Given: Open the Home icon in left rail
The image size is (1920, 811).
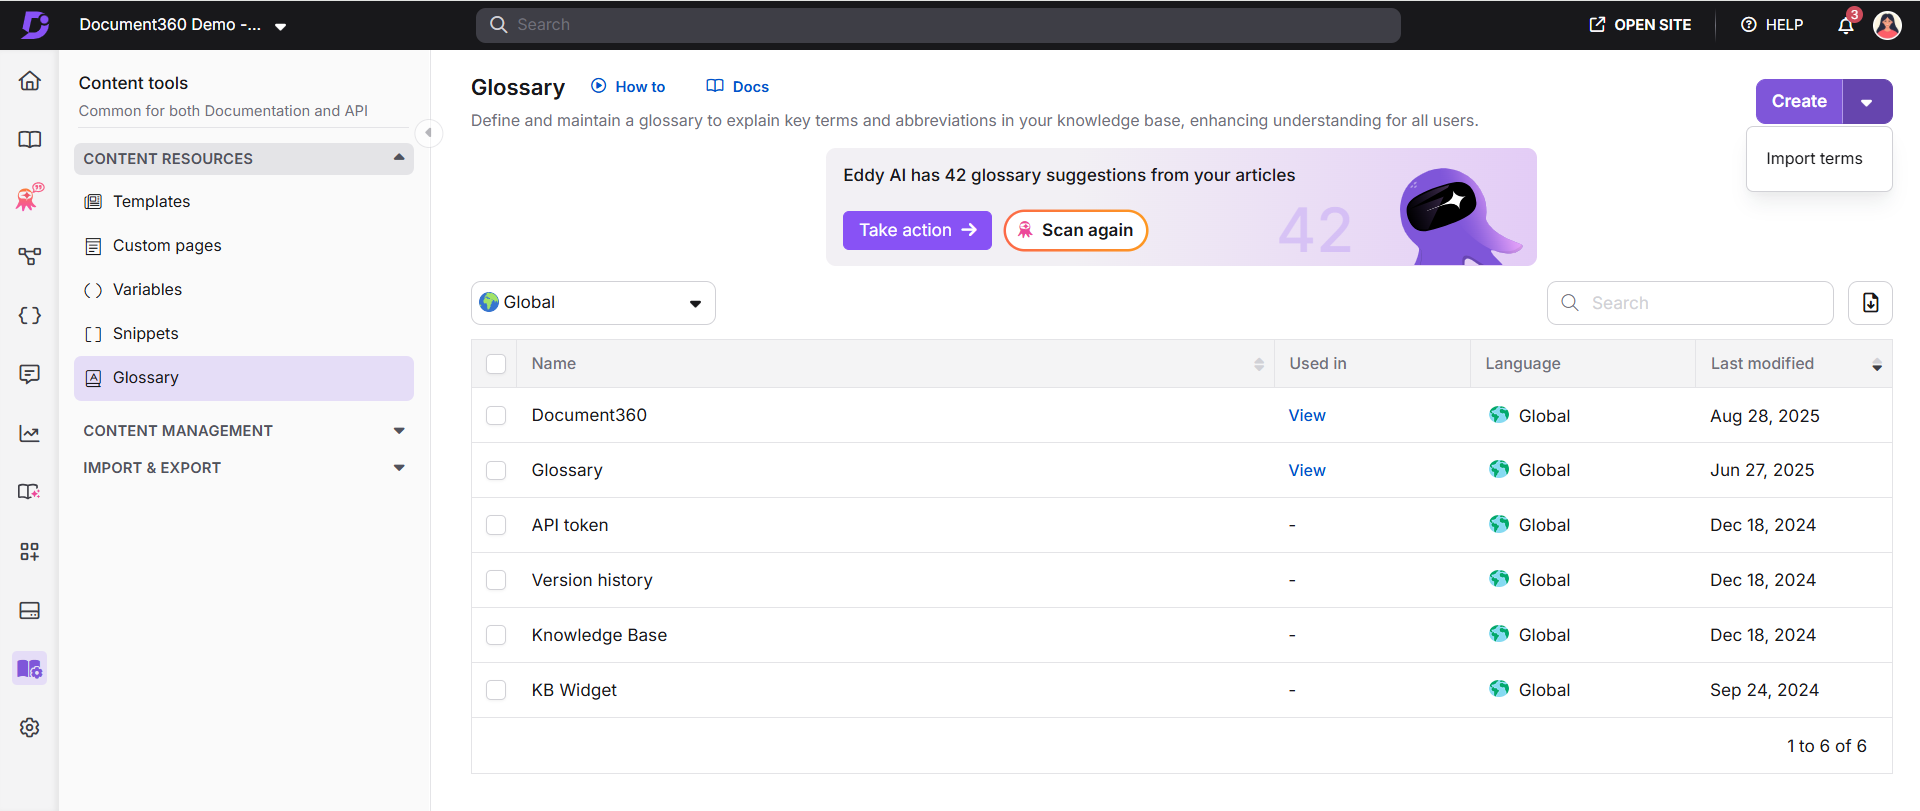Looking at the screenshot, I should point(30,81).
